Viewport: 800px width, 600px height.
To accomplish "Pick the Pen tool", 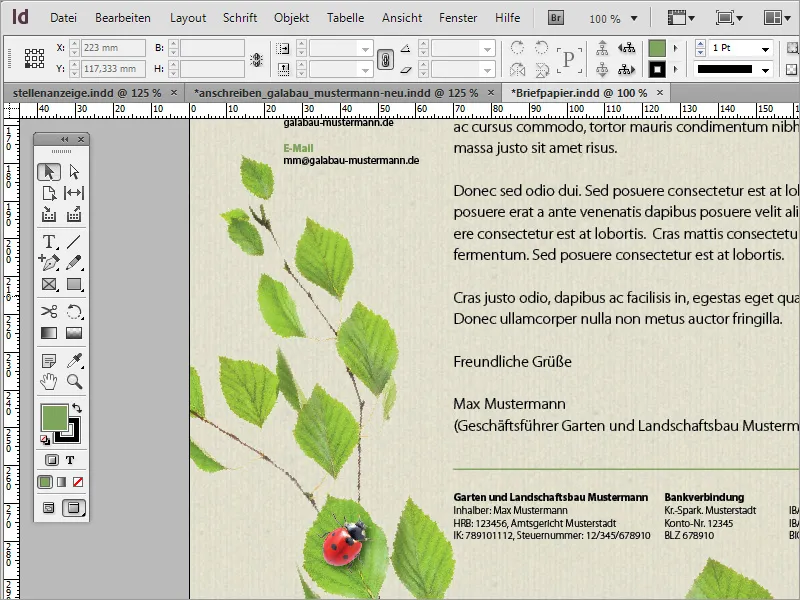I will click(x=49, y=263).
